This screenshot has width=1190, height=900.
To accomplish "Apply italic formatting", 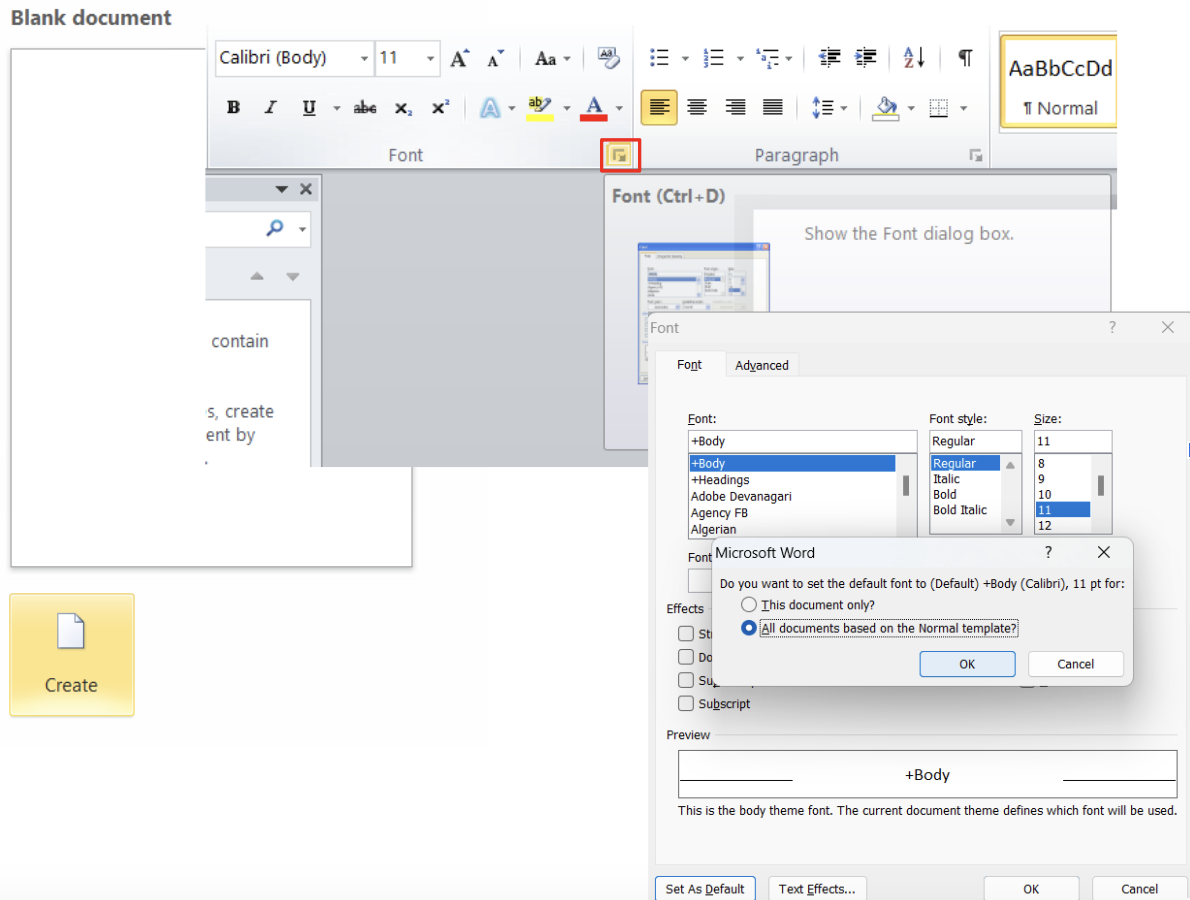I will point(271,107).
